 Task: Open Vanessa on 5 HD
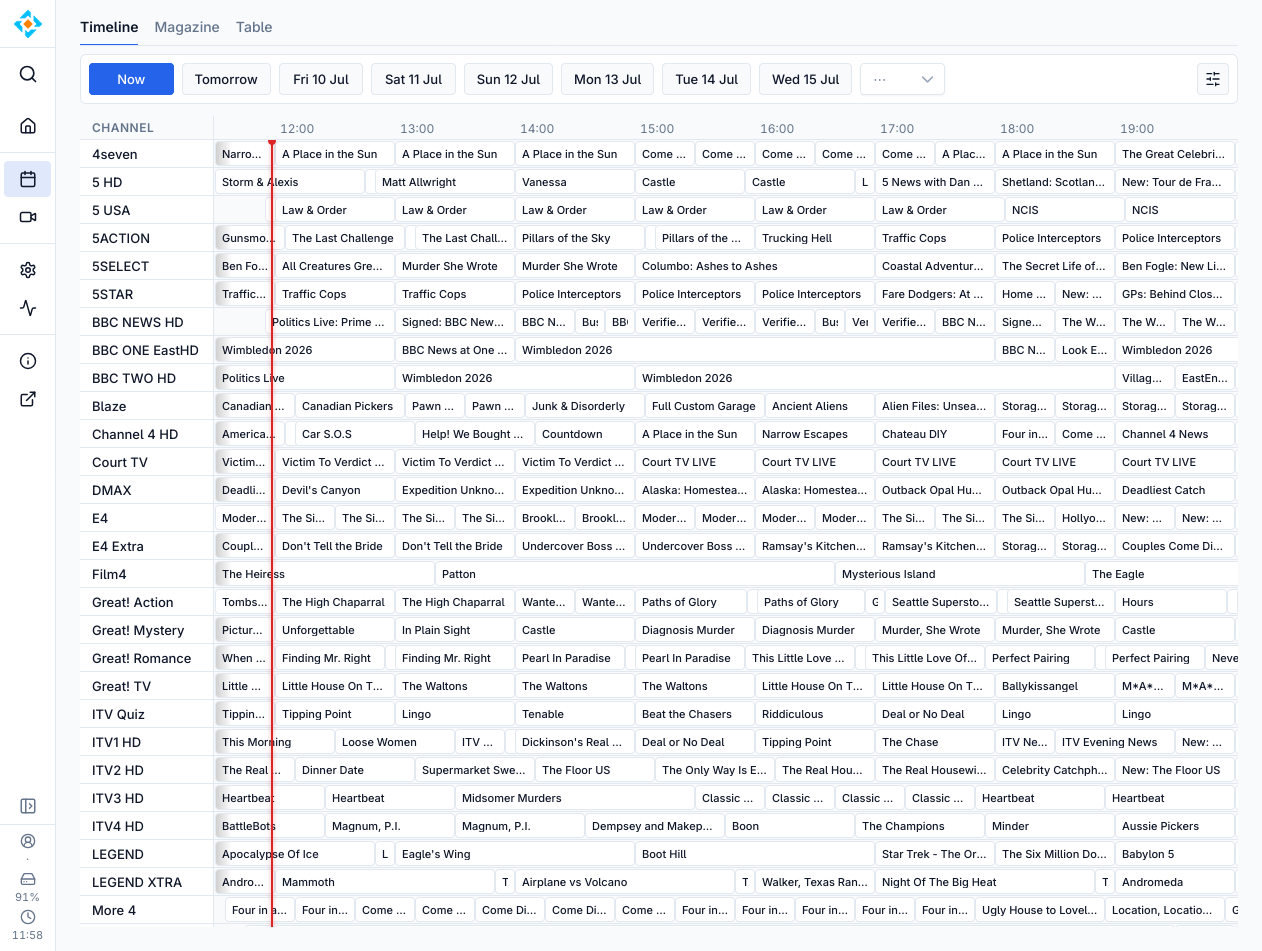click(575, 182)
